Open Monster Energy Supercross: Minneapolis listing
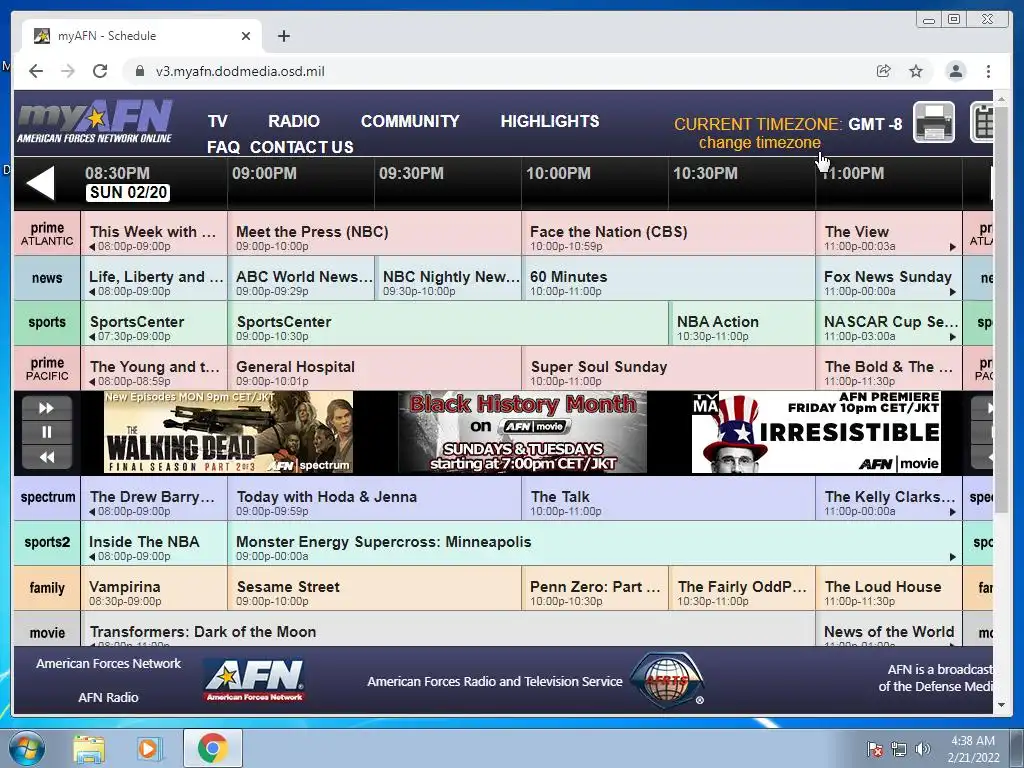Image resolution: width=1024 pixels, height=768 pixels. point(595,543)
